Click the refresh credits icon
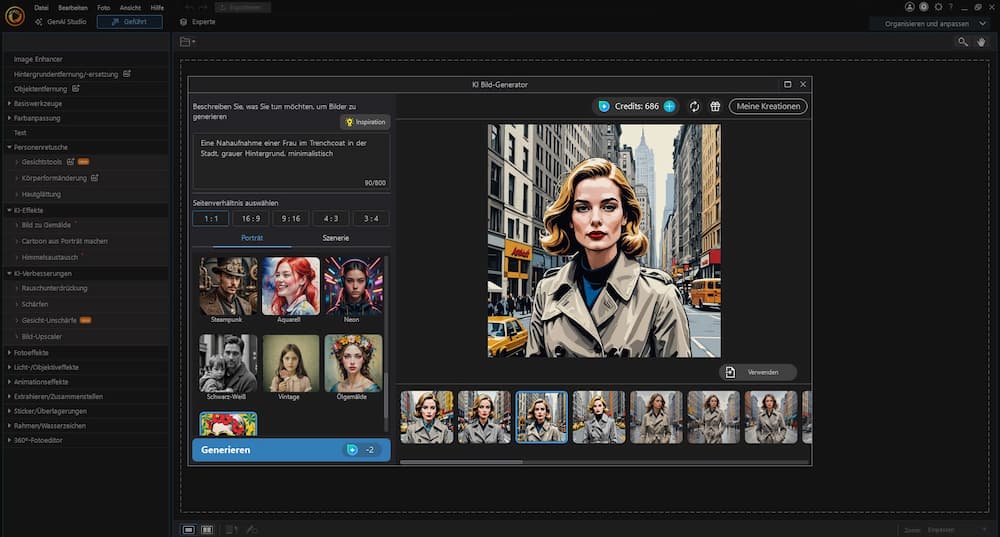1000x537 pixels. tap(695, 106)
